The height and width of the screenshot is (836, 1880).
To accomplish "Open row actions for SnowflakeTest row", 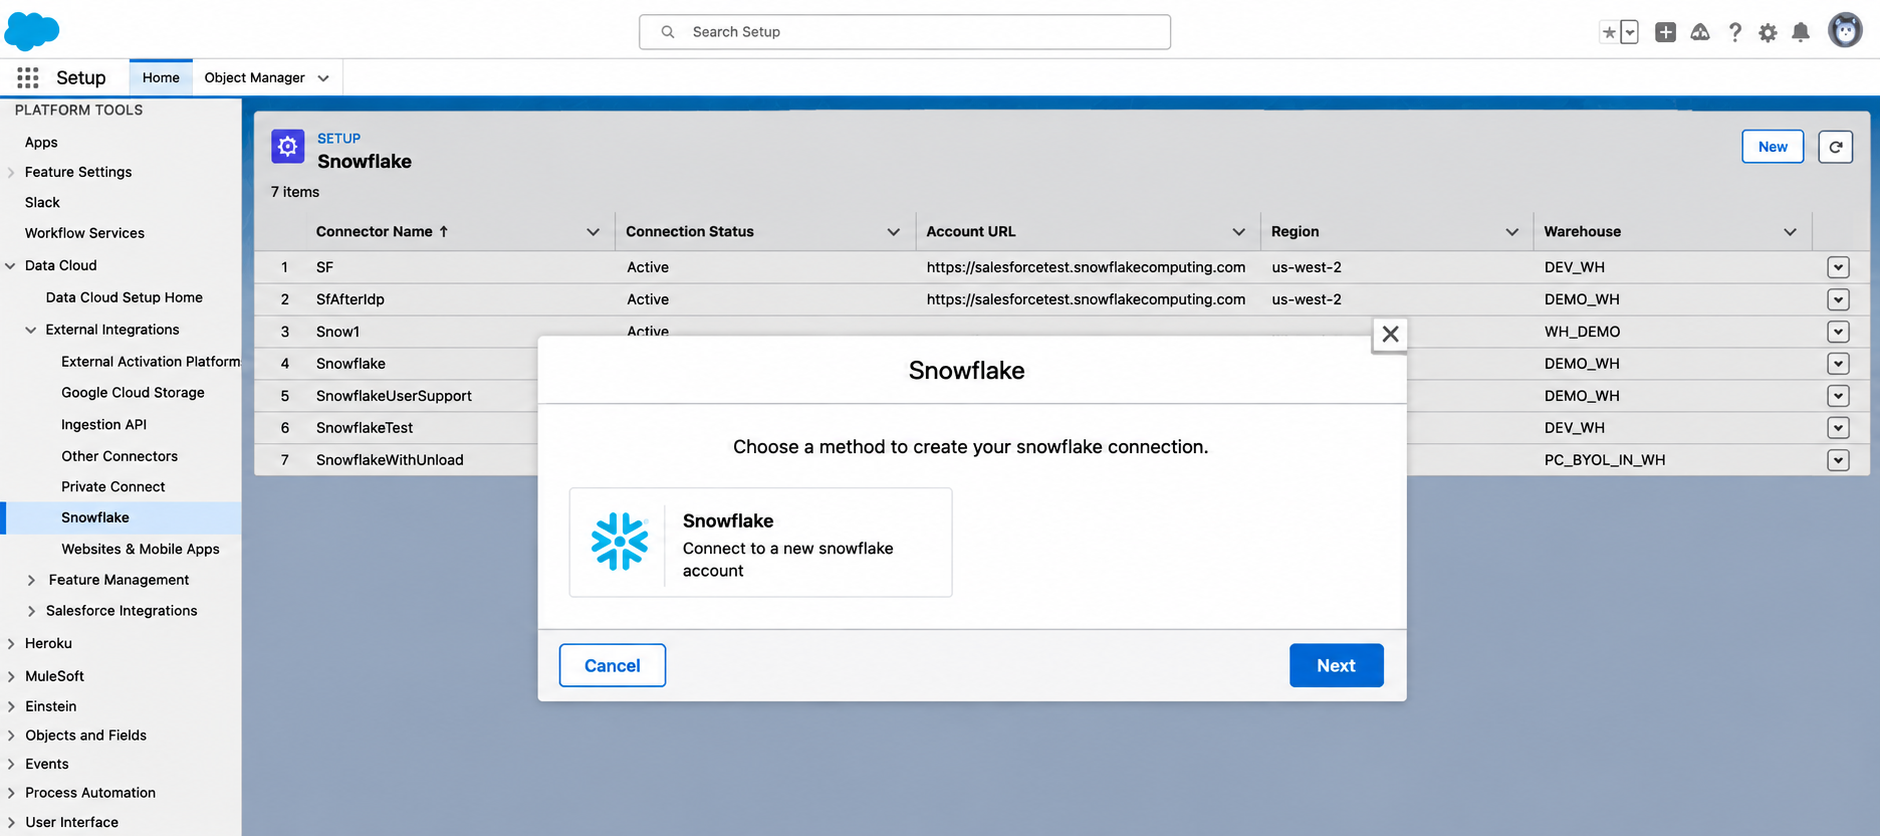I will 1838,428.
